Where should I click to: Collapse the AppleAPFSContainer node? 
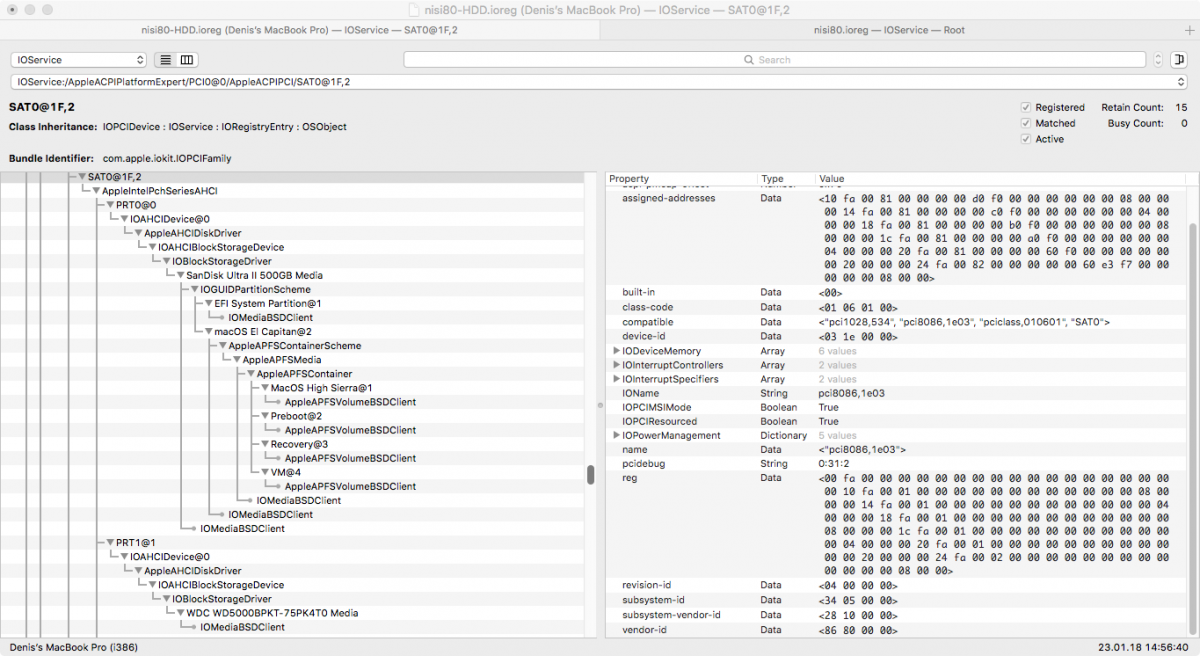pyautogui.click(x=251, y=374)
